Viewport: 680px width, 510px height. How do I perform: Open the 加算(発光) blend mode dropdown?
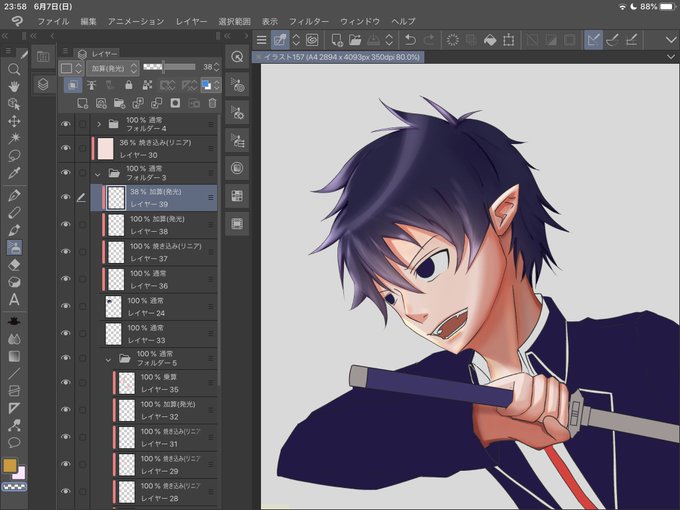coord(112,68)
